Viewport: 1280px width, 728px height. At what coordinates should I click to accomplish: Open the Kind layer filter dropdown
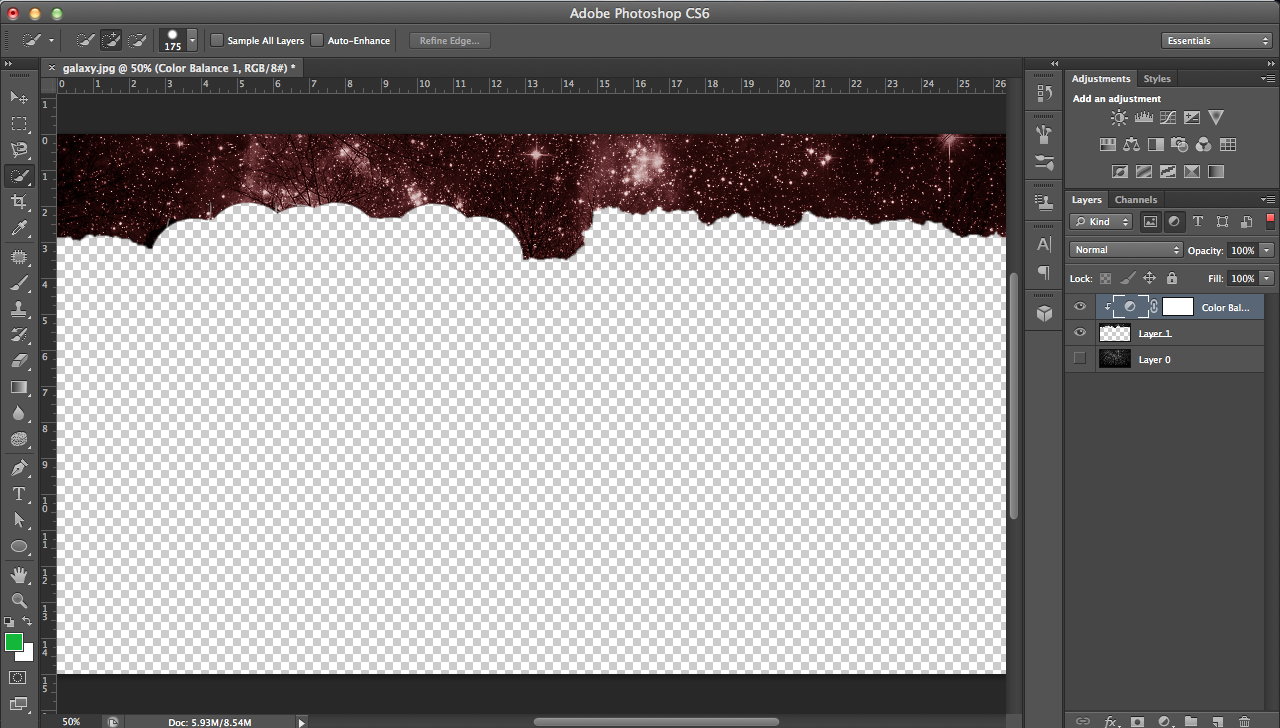click(1101, 222)
